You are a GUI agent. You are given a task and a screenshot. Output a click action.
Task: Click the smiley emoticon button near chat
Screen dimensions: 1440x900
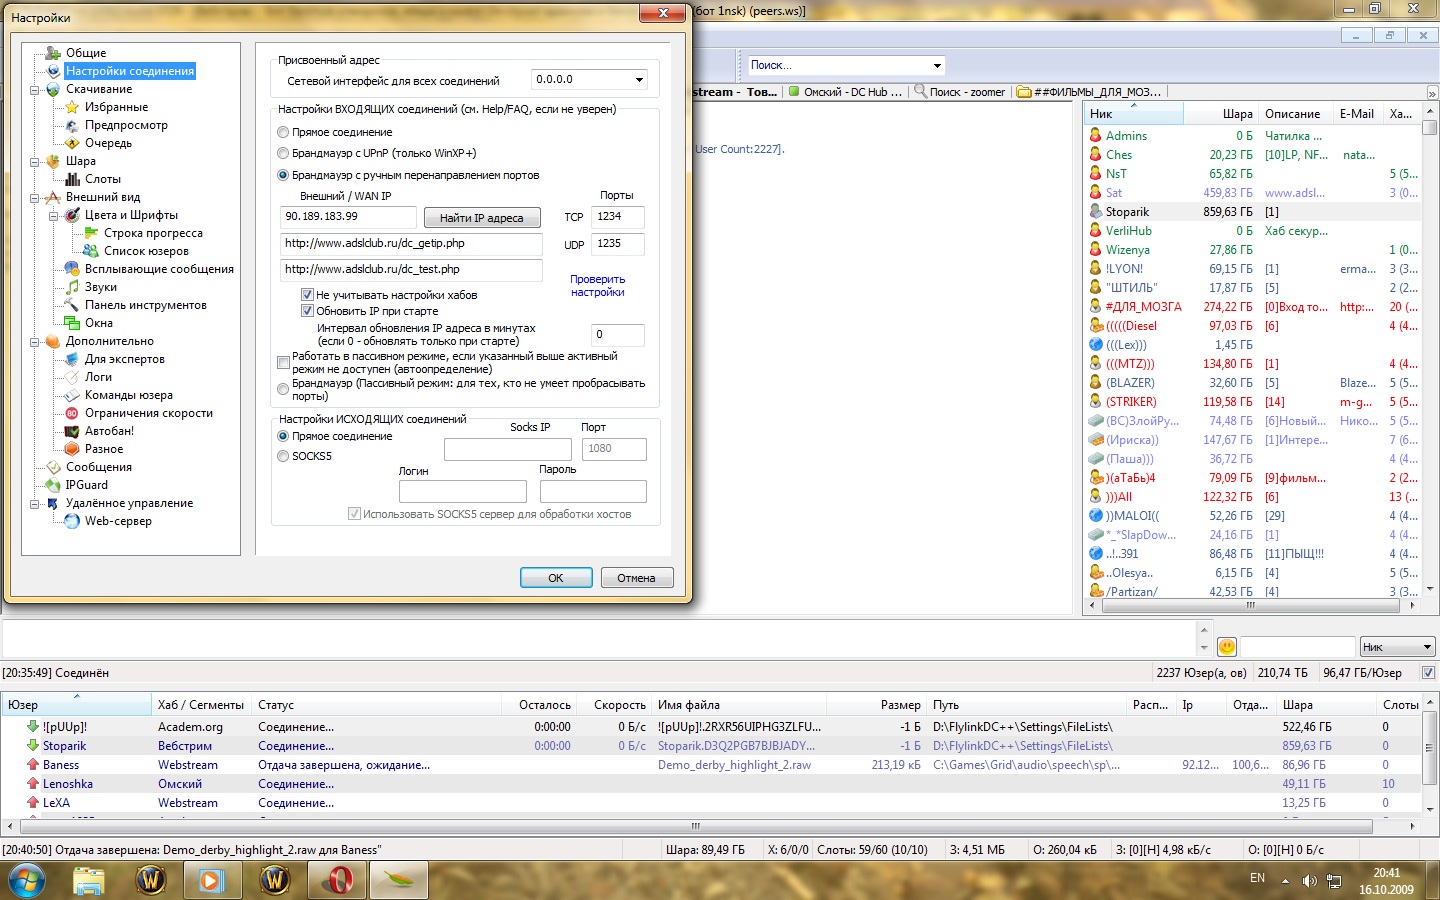point(1227,647)
